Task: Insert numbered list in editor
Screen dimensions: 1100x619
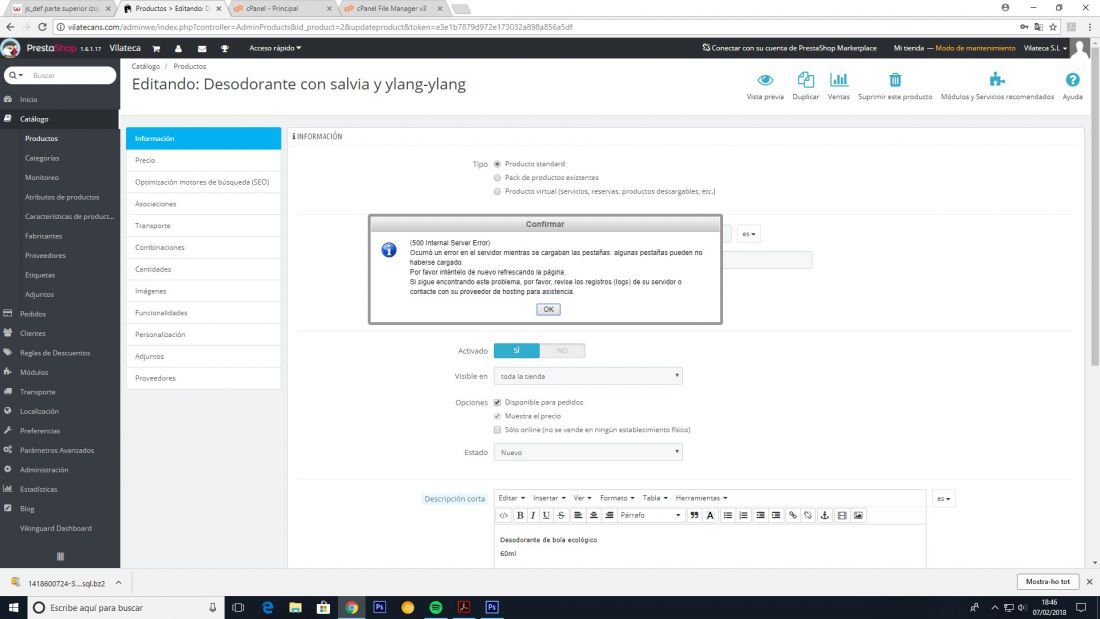Action: (744, 515)
